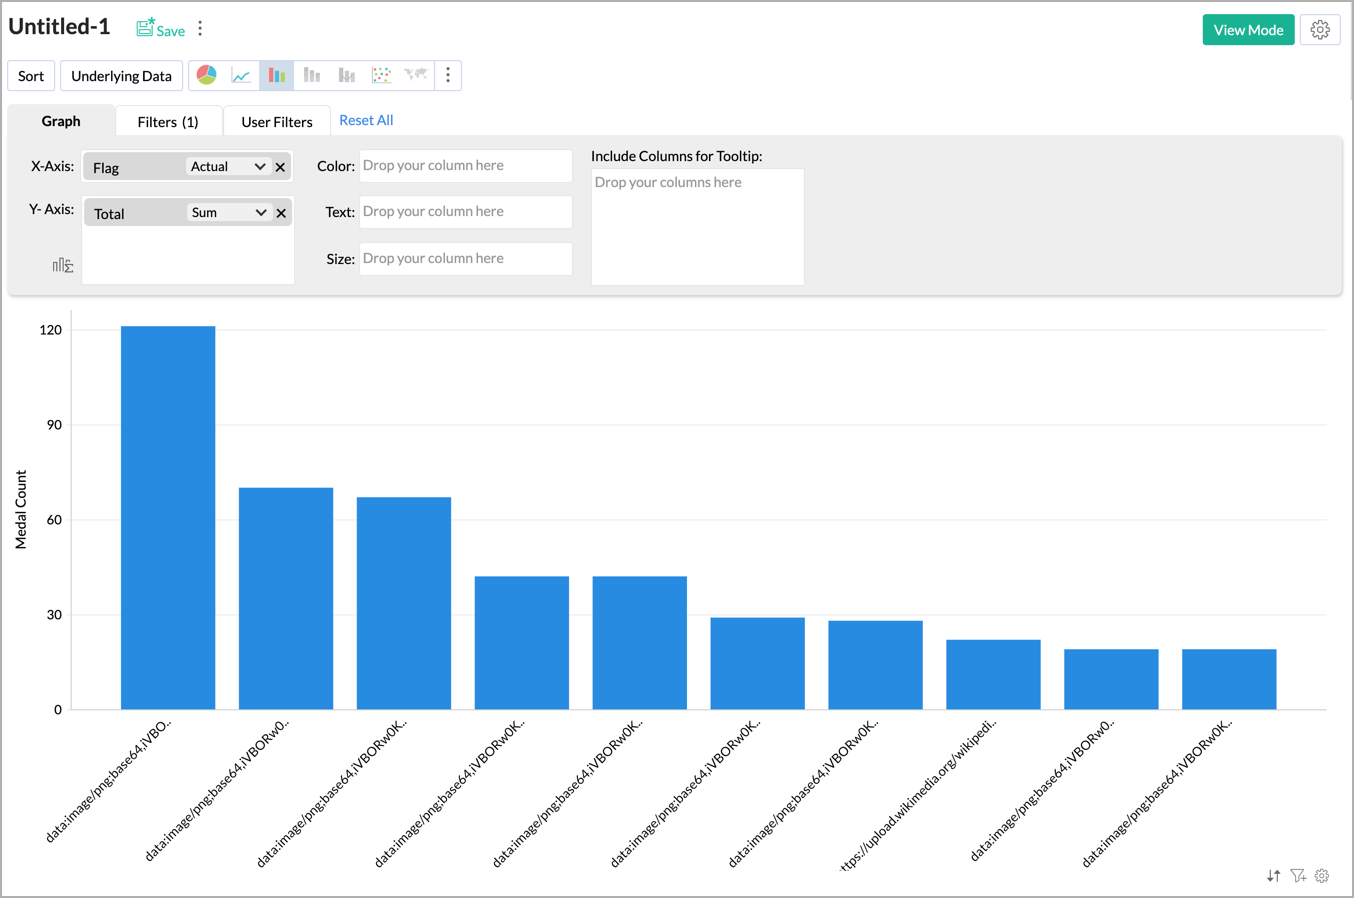Image resolution: width=1354 pixels, height=898 pixels.
Task: Click the Untitled-1 report title
Action: click(60, 27)
